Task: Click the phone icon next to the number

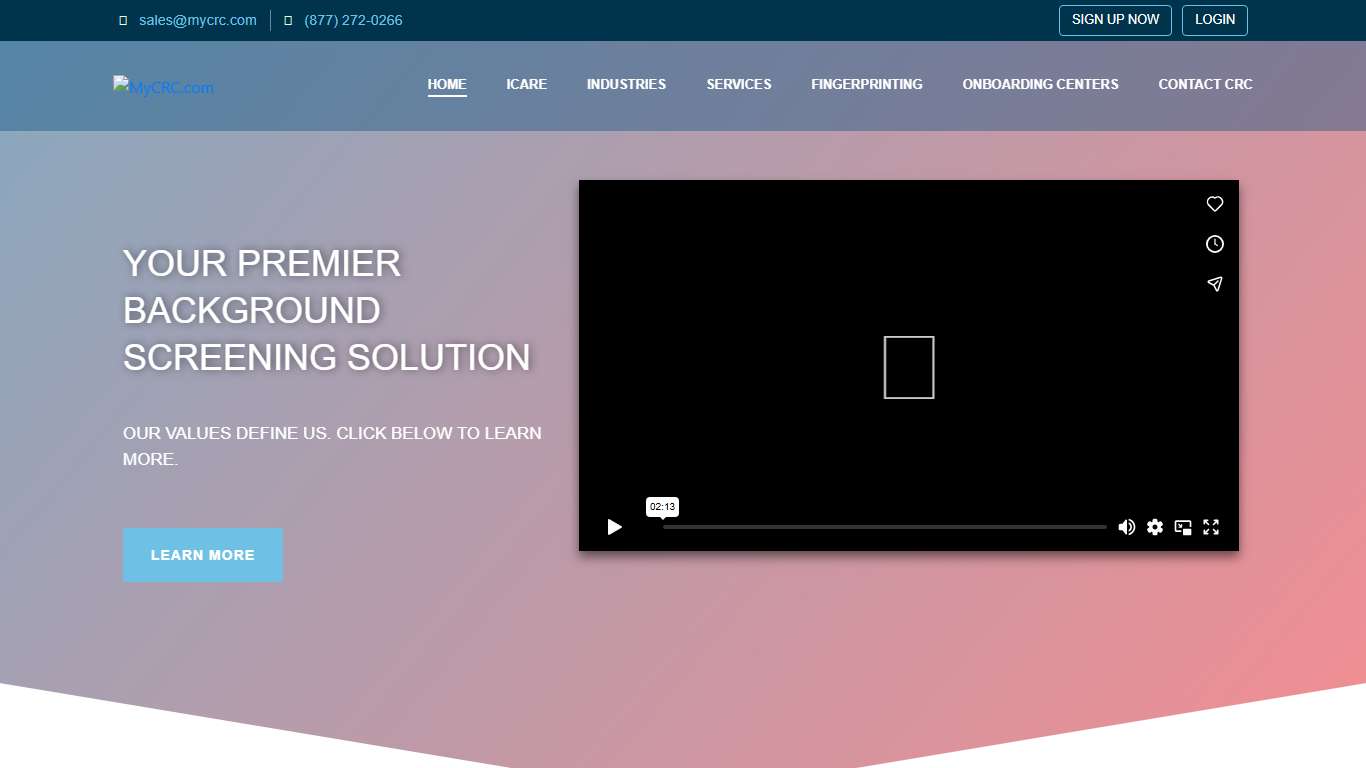Action: [287, 20]
